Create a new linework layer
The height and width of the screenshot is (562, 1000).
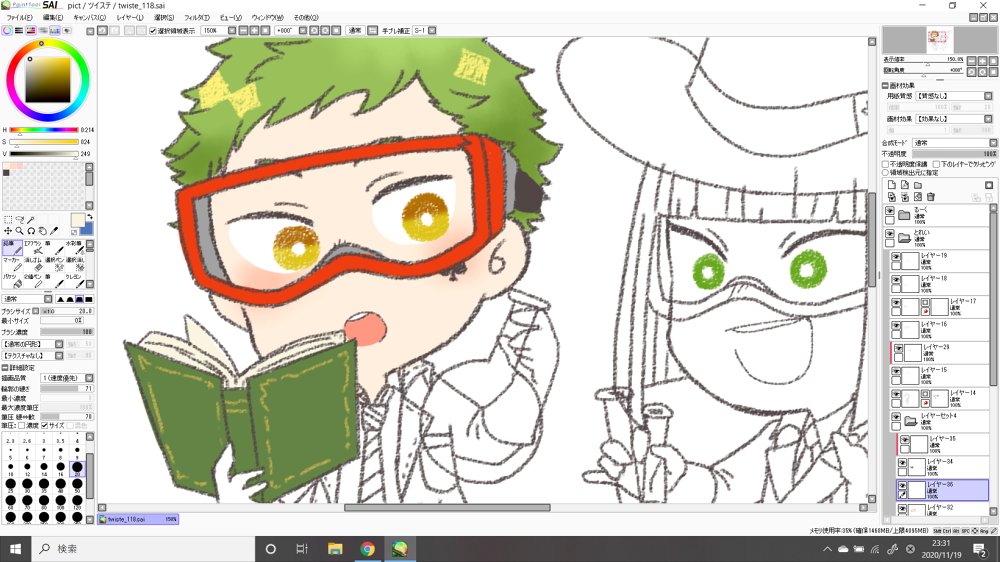(x=904, y=185)
